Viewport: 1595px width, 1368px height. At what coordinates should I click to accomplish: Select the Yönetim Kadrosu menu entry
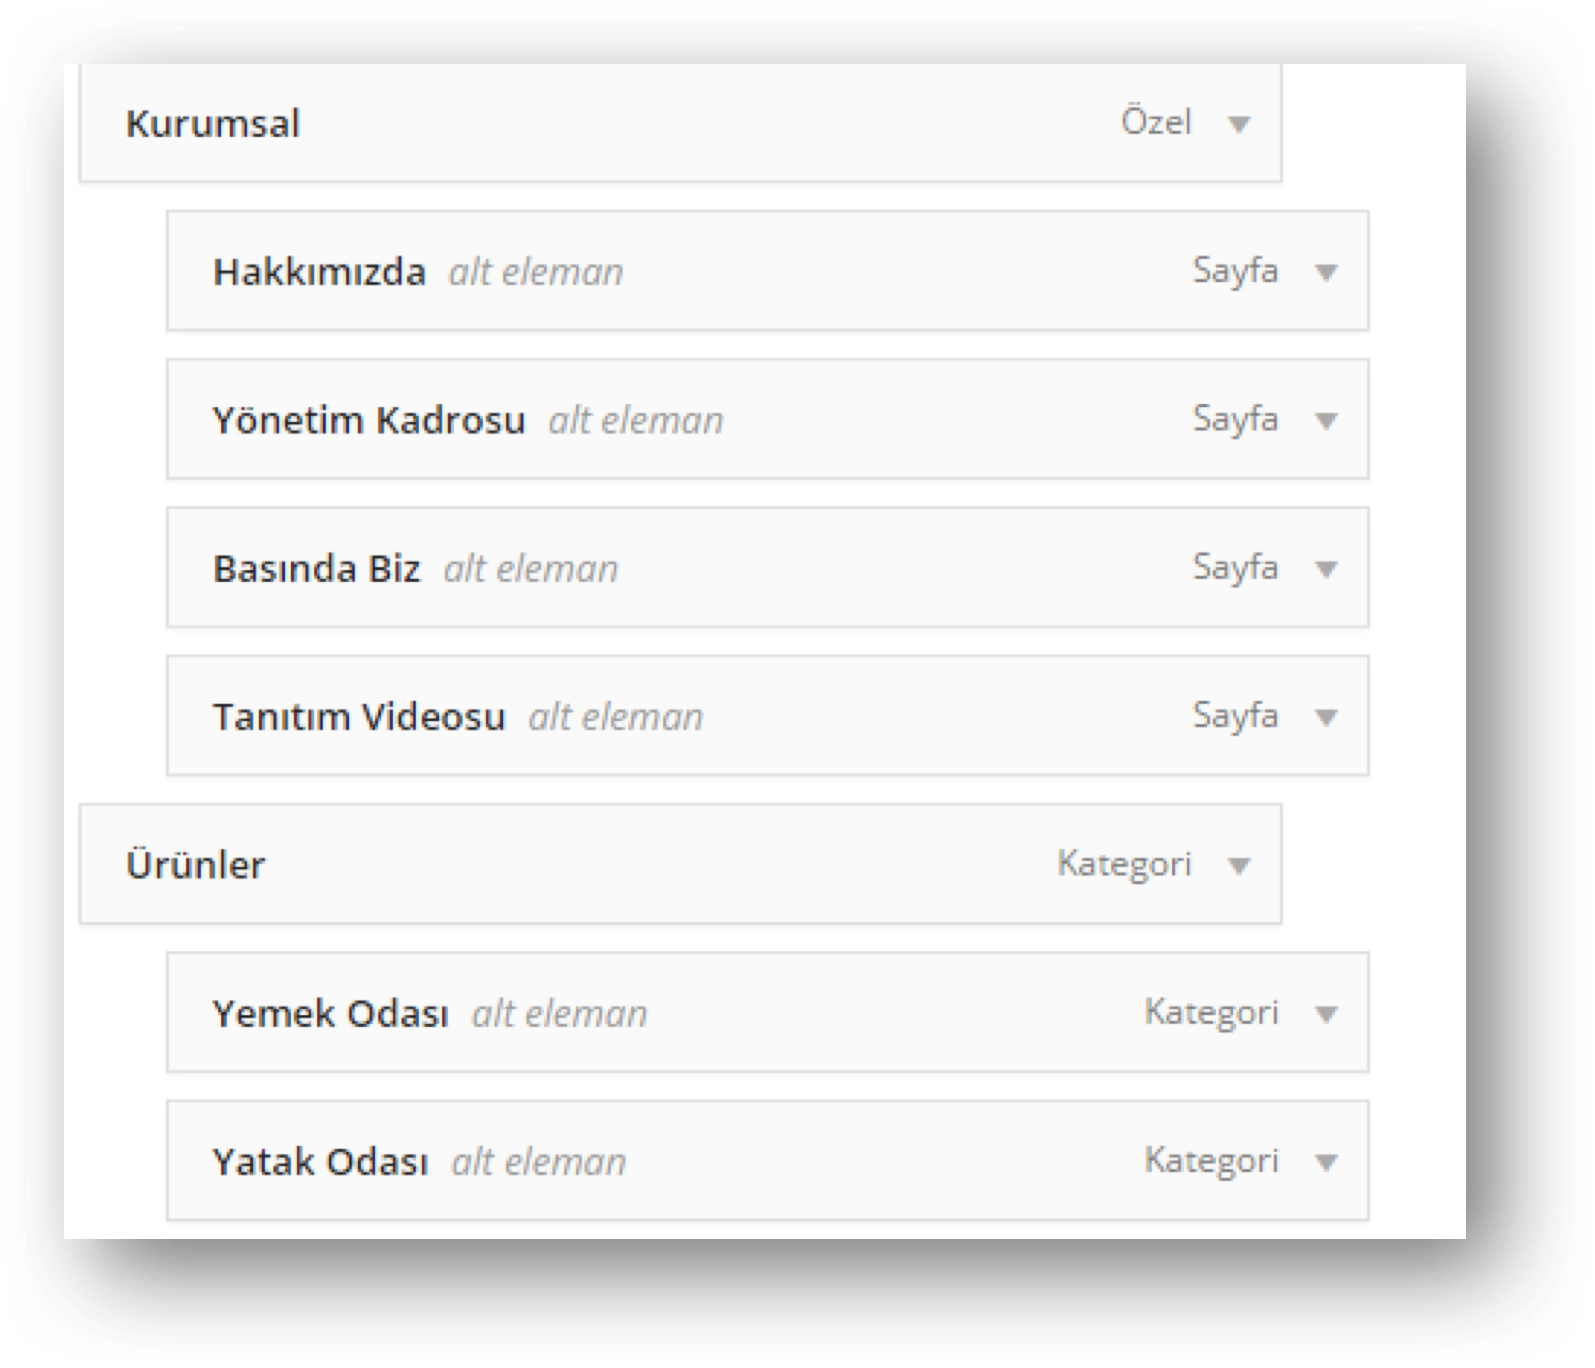[x=368, y=420]
